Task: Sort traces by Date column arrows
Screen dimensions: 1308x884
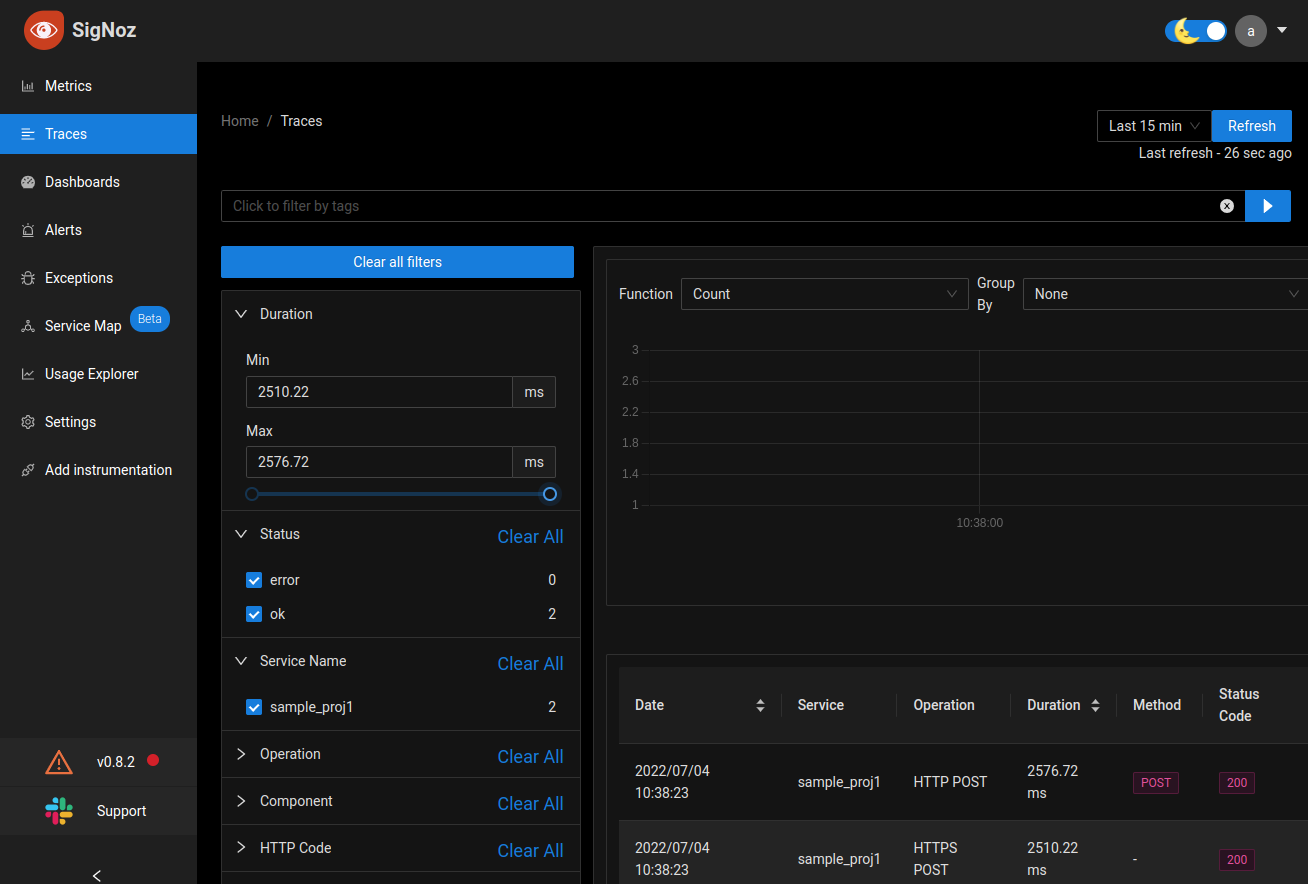Action: [760, 706]
